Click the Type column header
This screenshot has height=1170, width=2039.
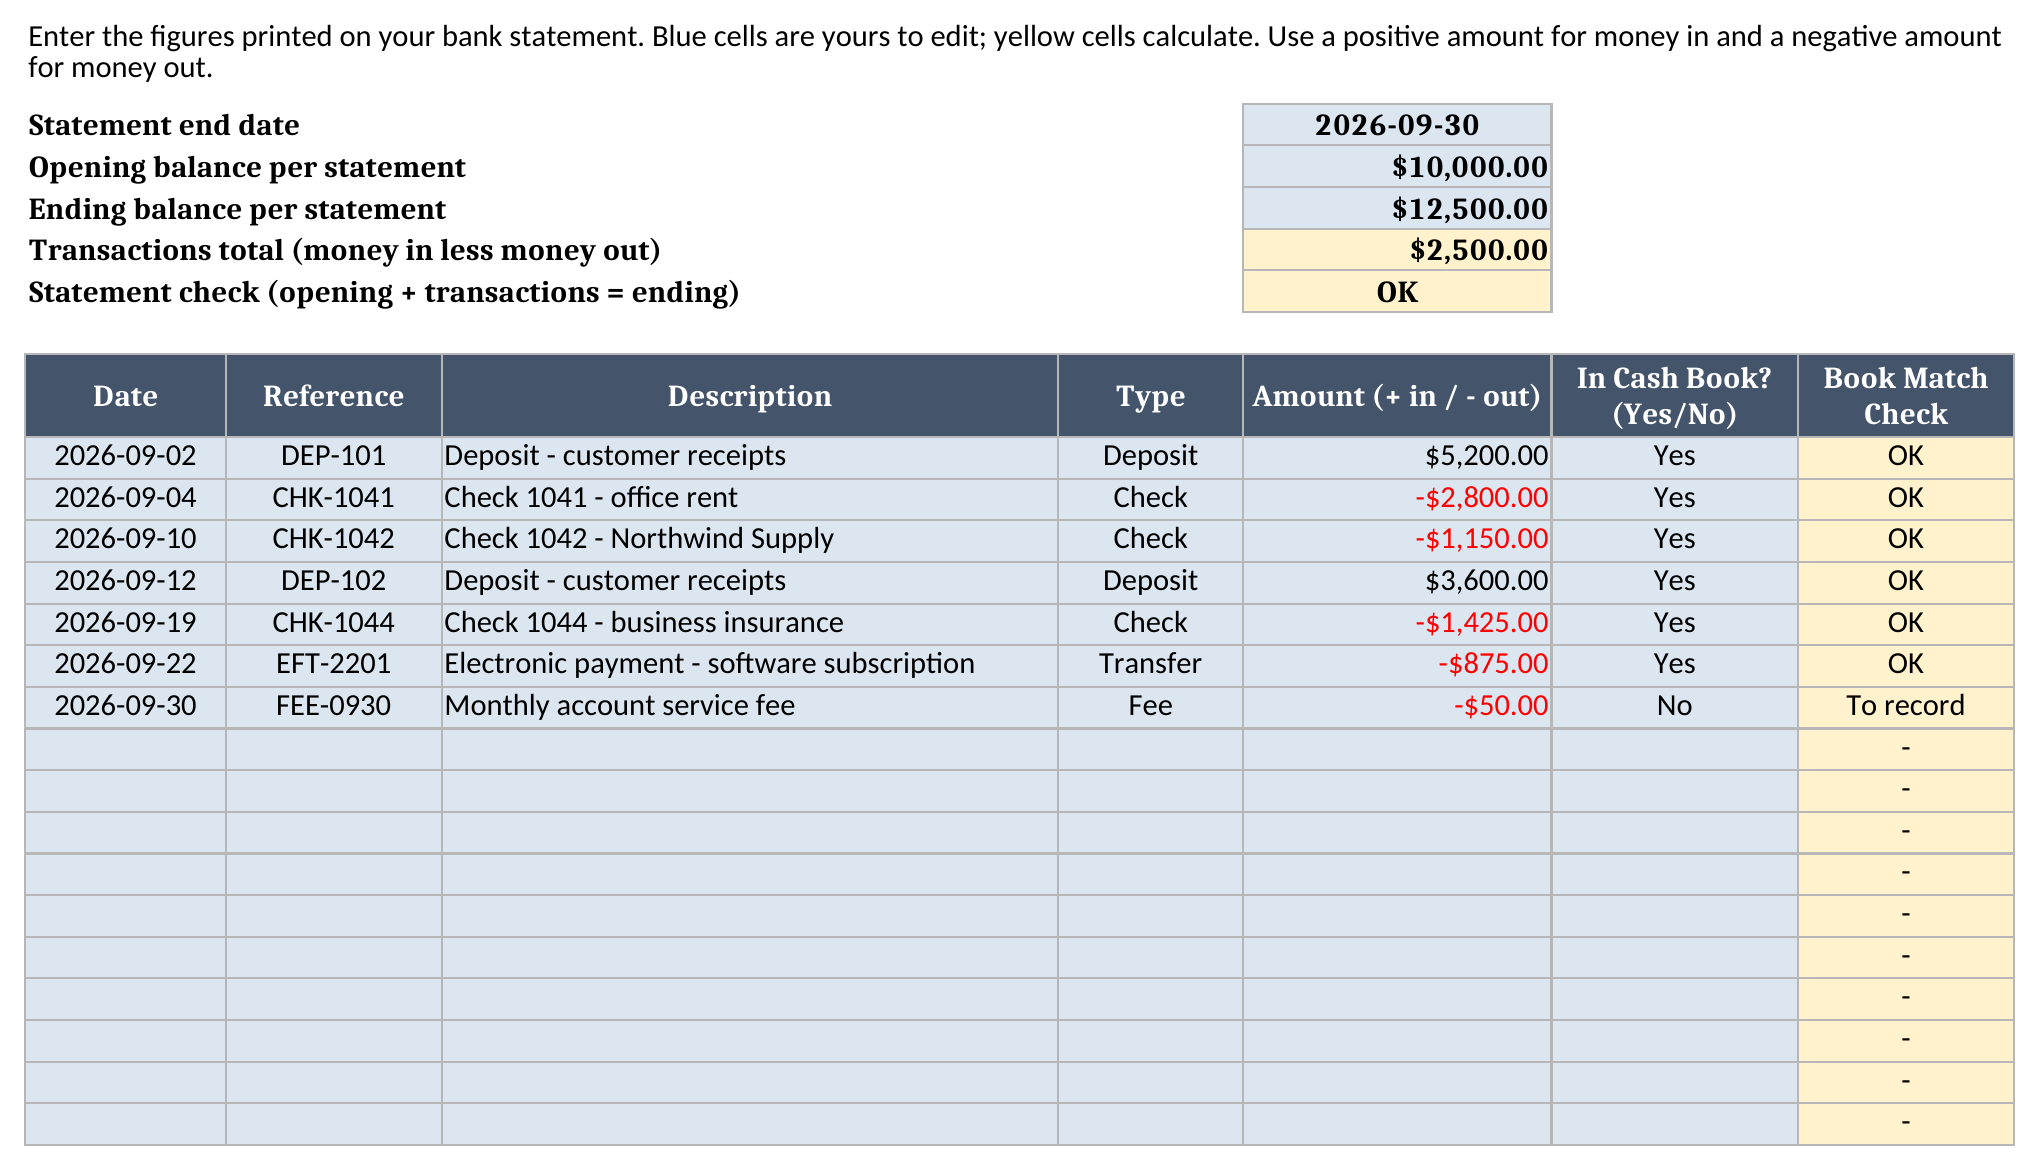point(1150,396)
